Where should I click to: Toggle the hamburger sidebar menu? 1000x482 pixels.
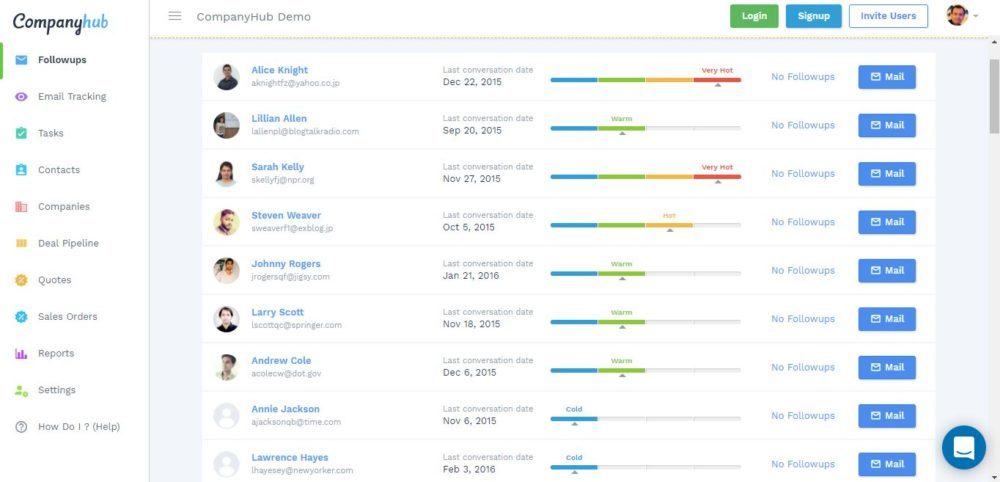point(175,16)
